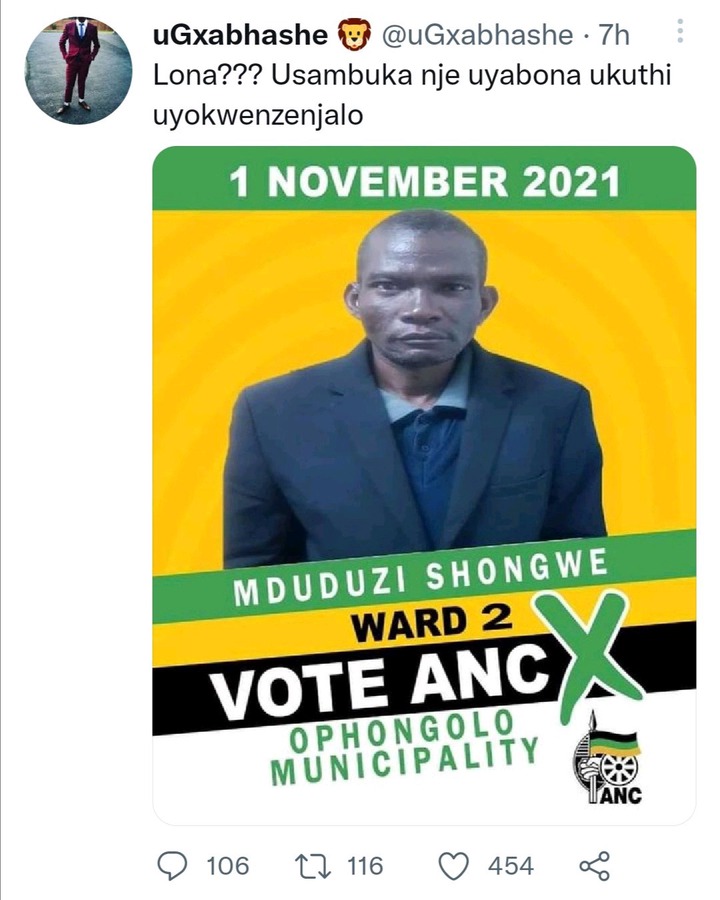Click the 1 NOVEMBER 2021 poster header

(424, 180)
